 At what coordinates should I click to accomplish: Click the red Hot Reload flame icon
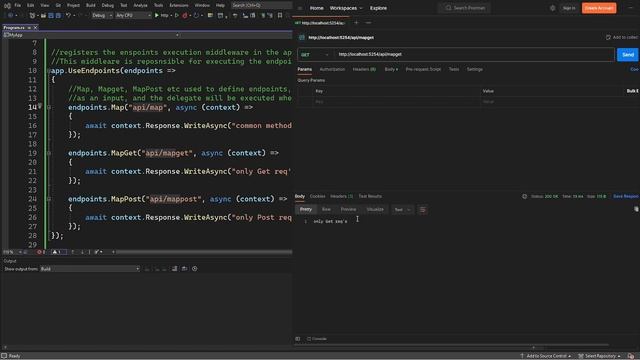(x=185, y=16)
